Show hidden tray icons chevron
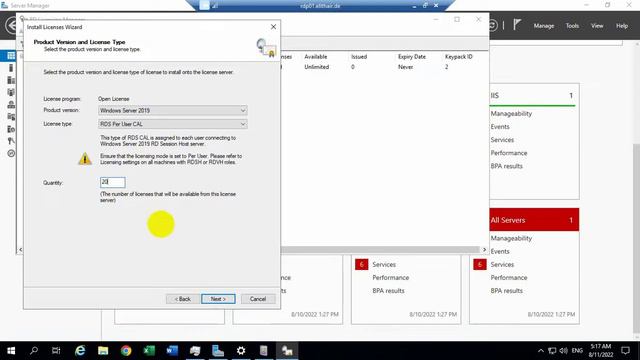This screenshot has width=640, height=360. tap(541, 351)
